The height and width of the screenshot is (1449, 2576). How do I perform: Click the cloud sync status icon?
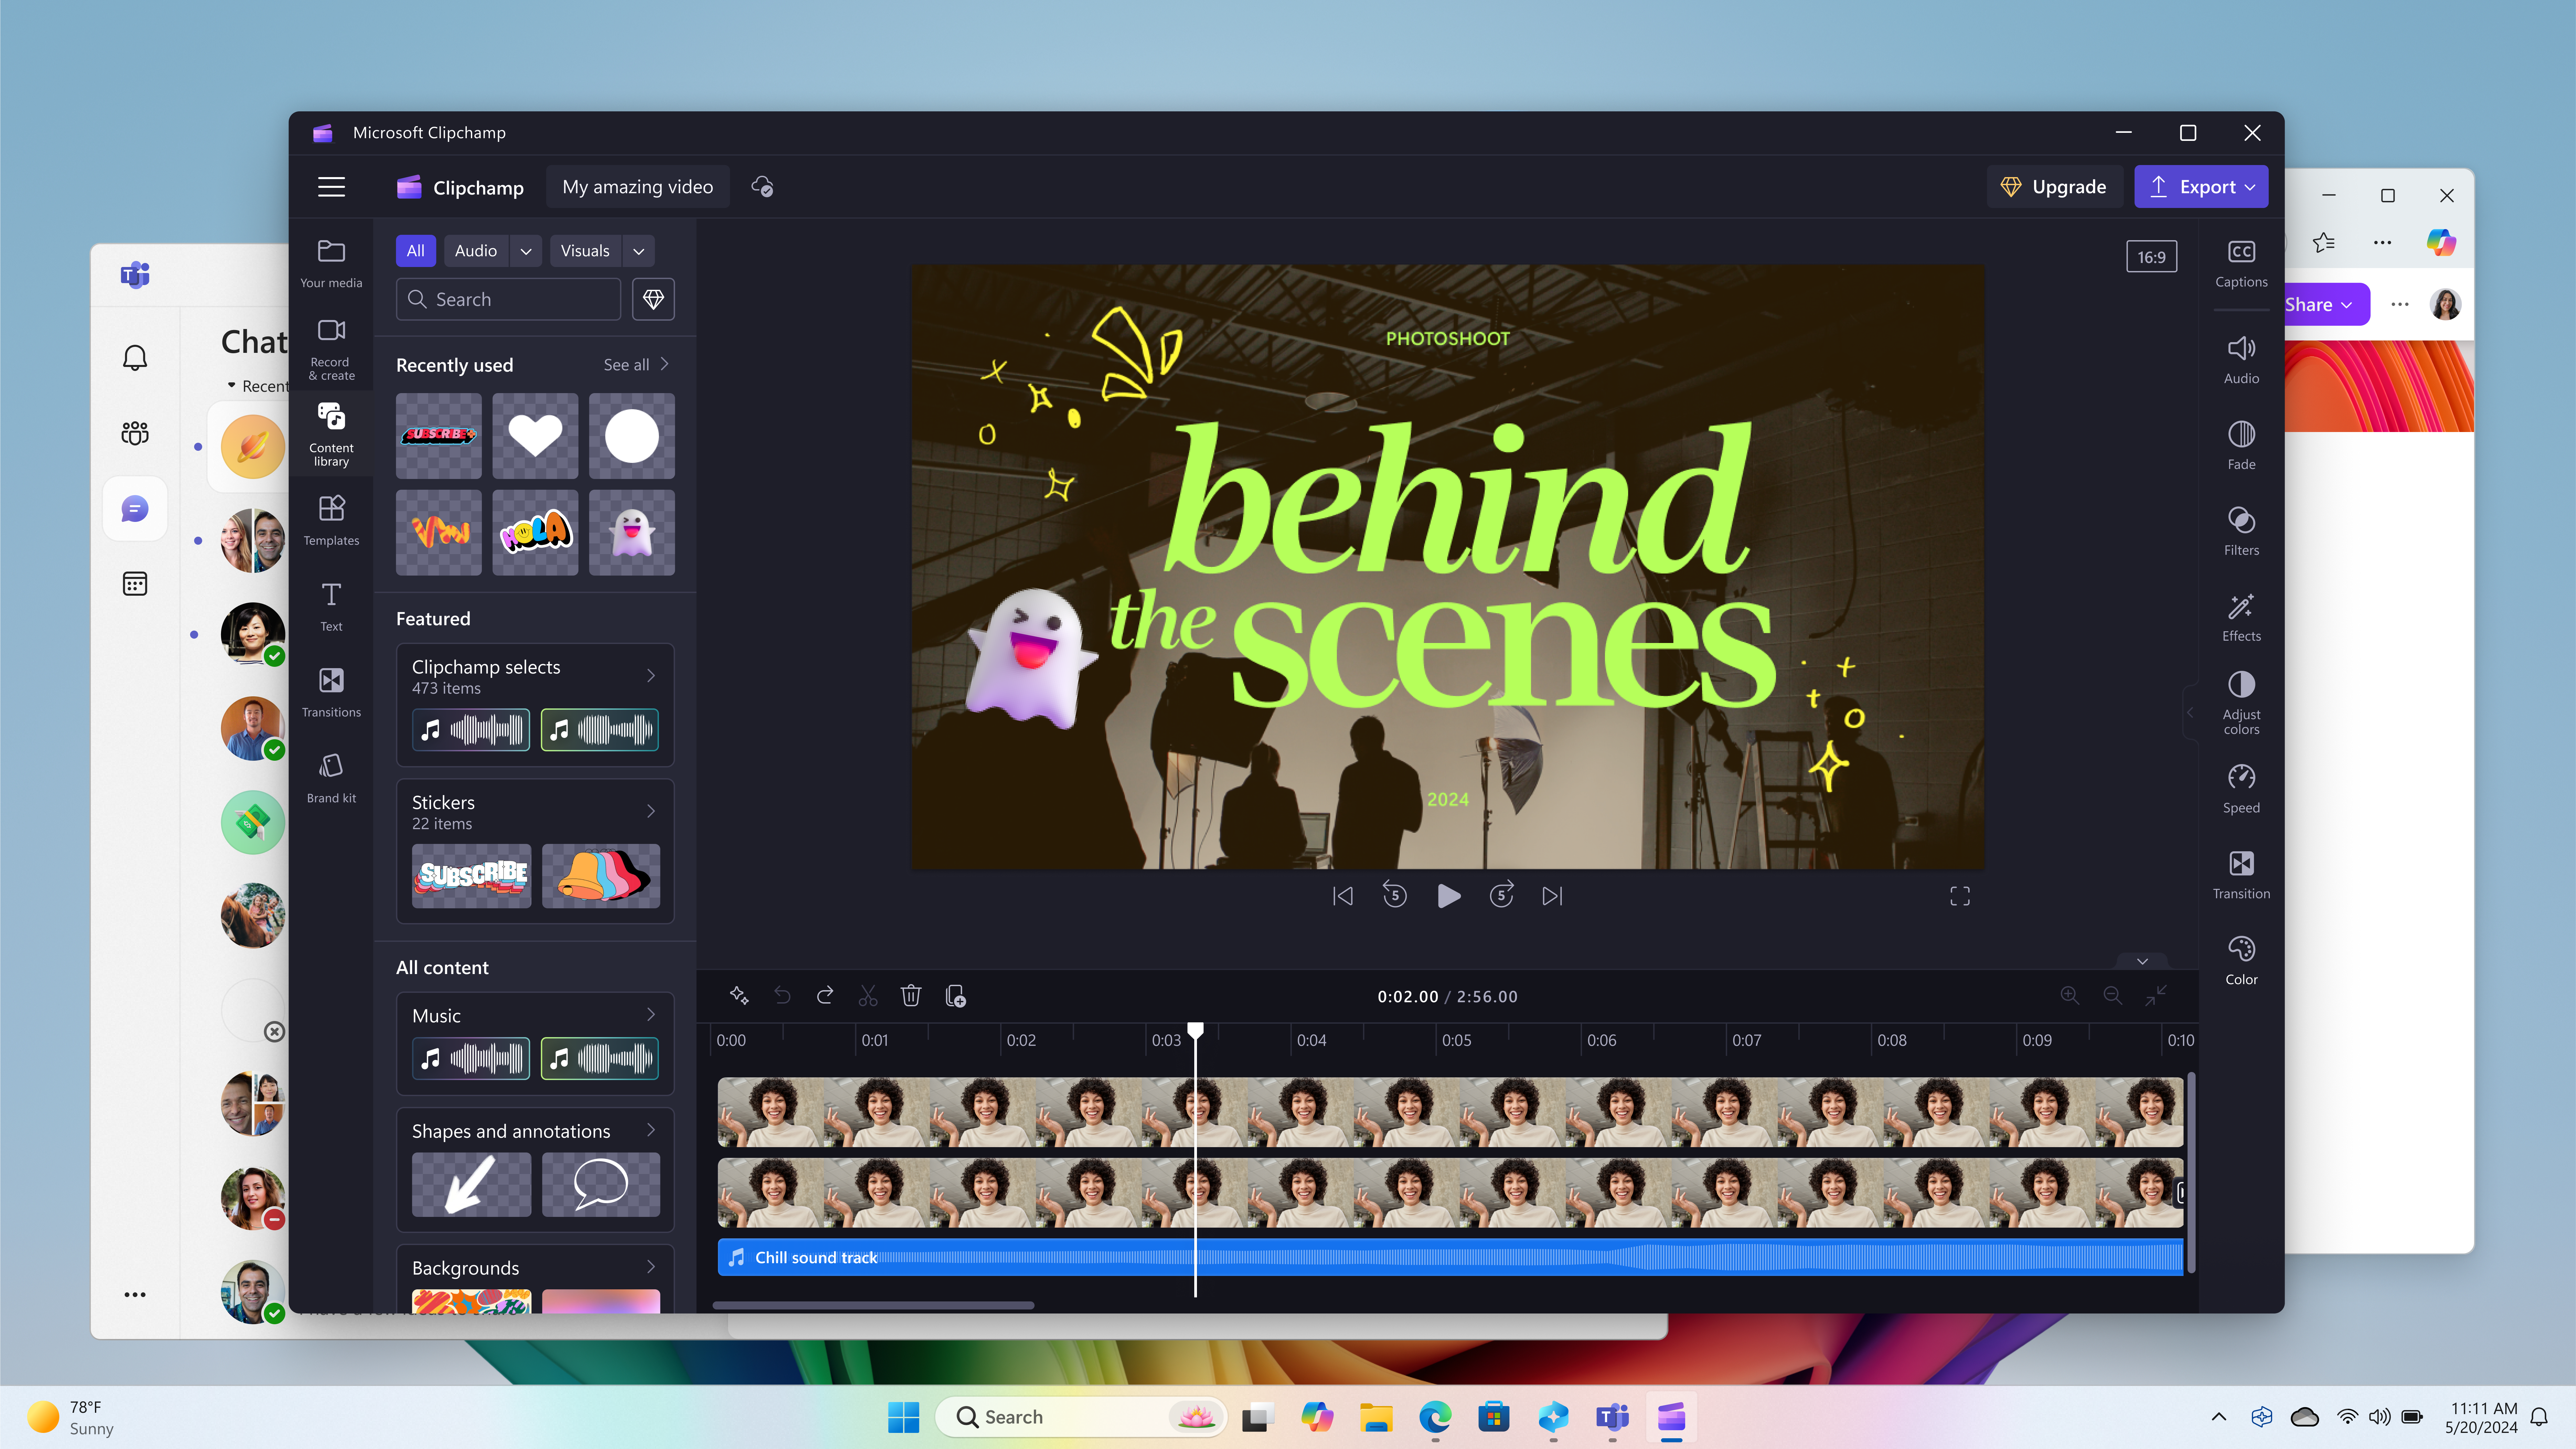pyautogui.click(x=762, y=187)
